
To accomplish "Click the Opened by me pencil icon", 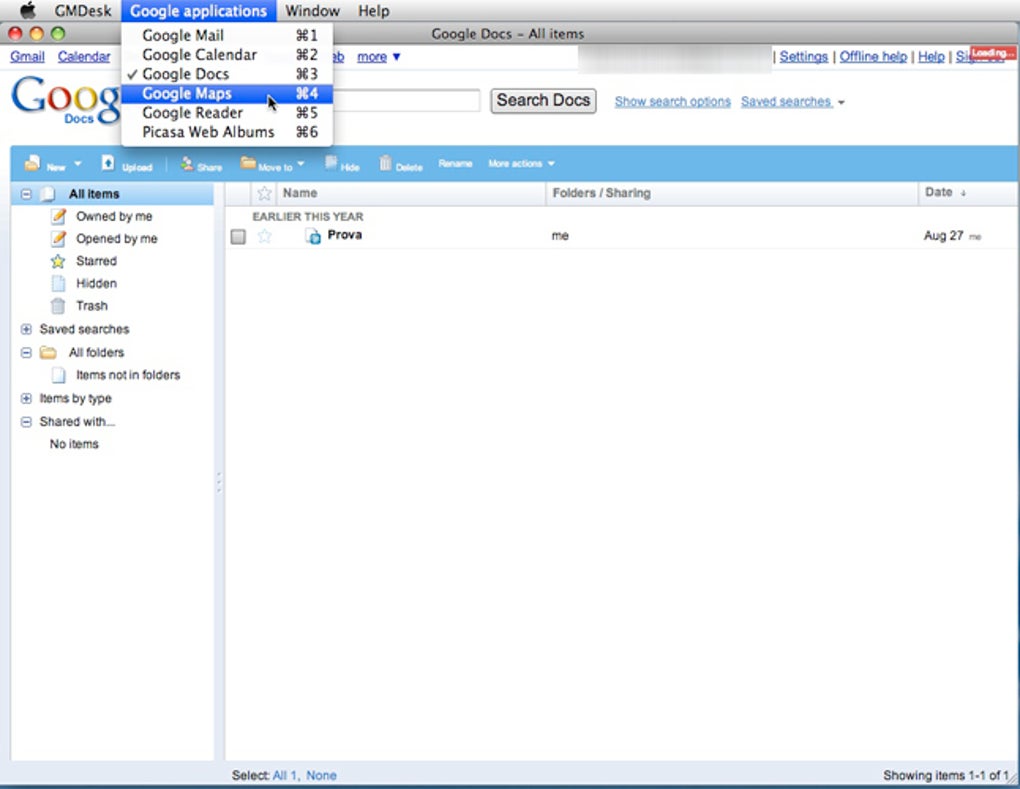I will 59,239.
